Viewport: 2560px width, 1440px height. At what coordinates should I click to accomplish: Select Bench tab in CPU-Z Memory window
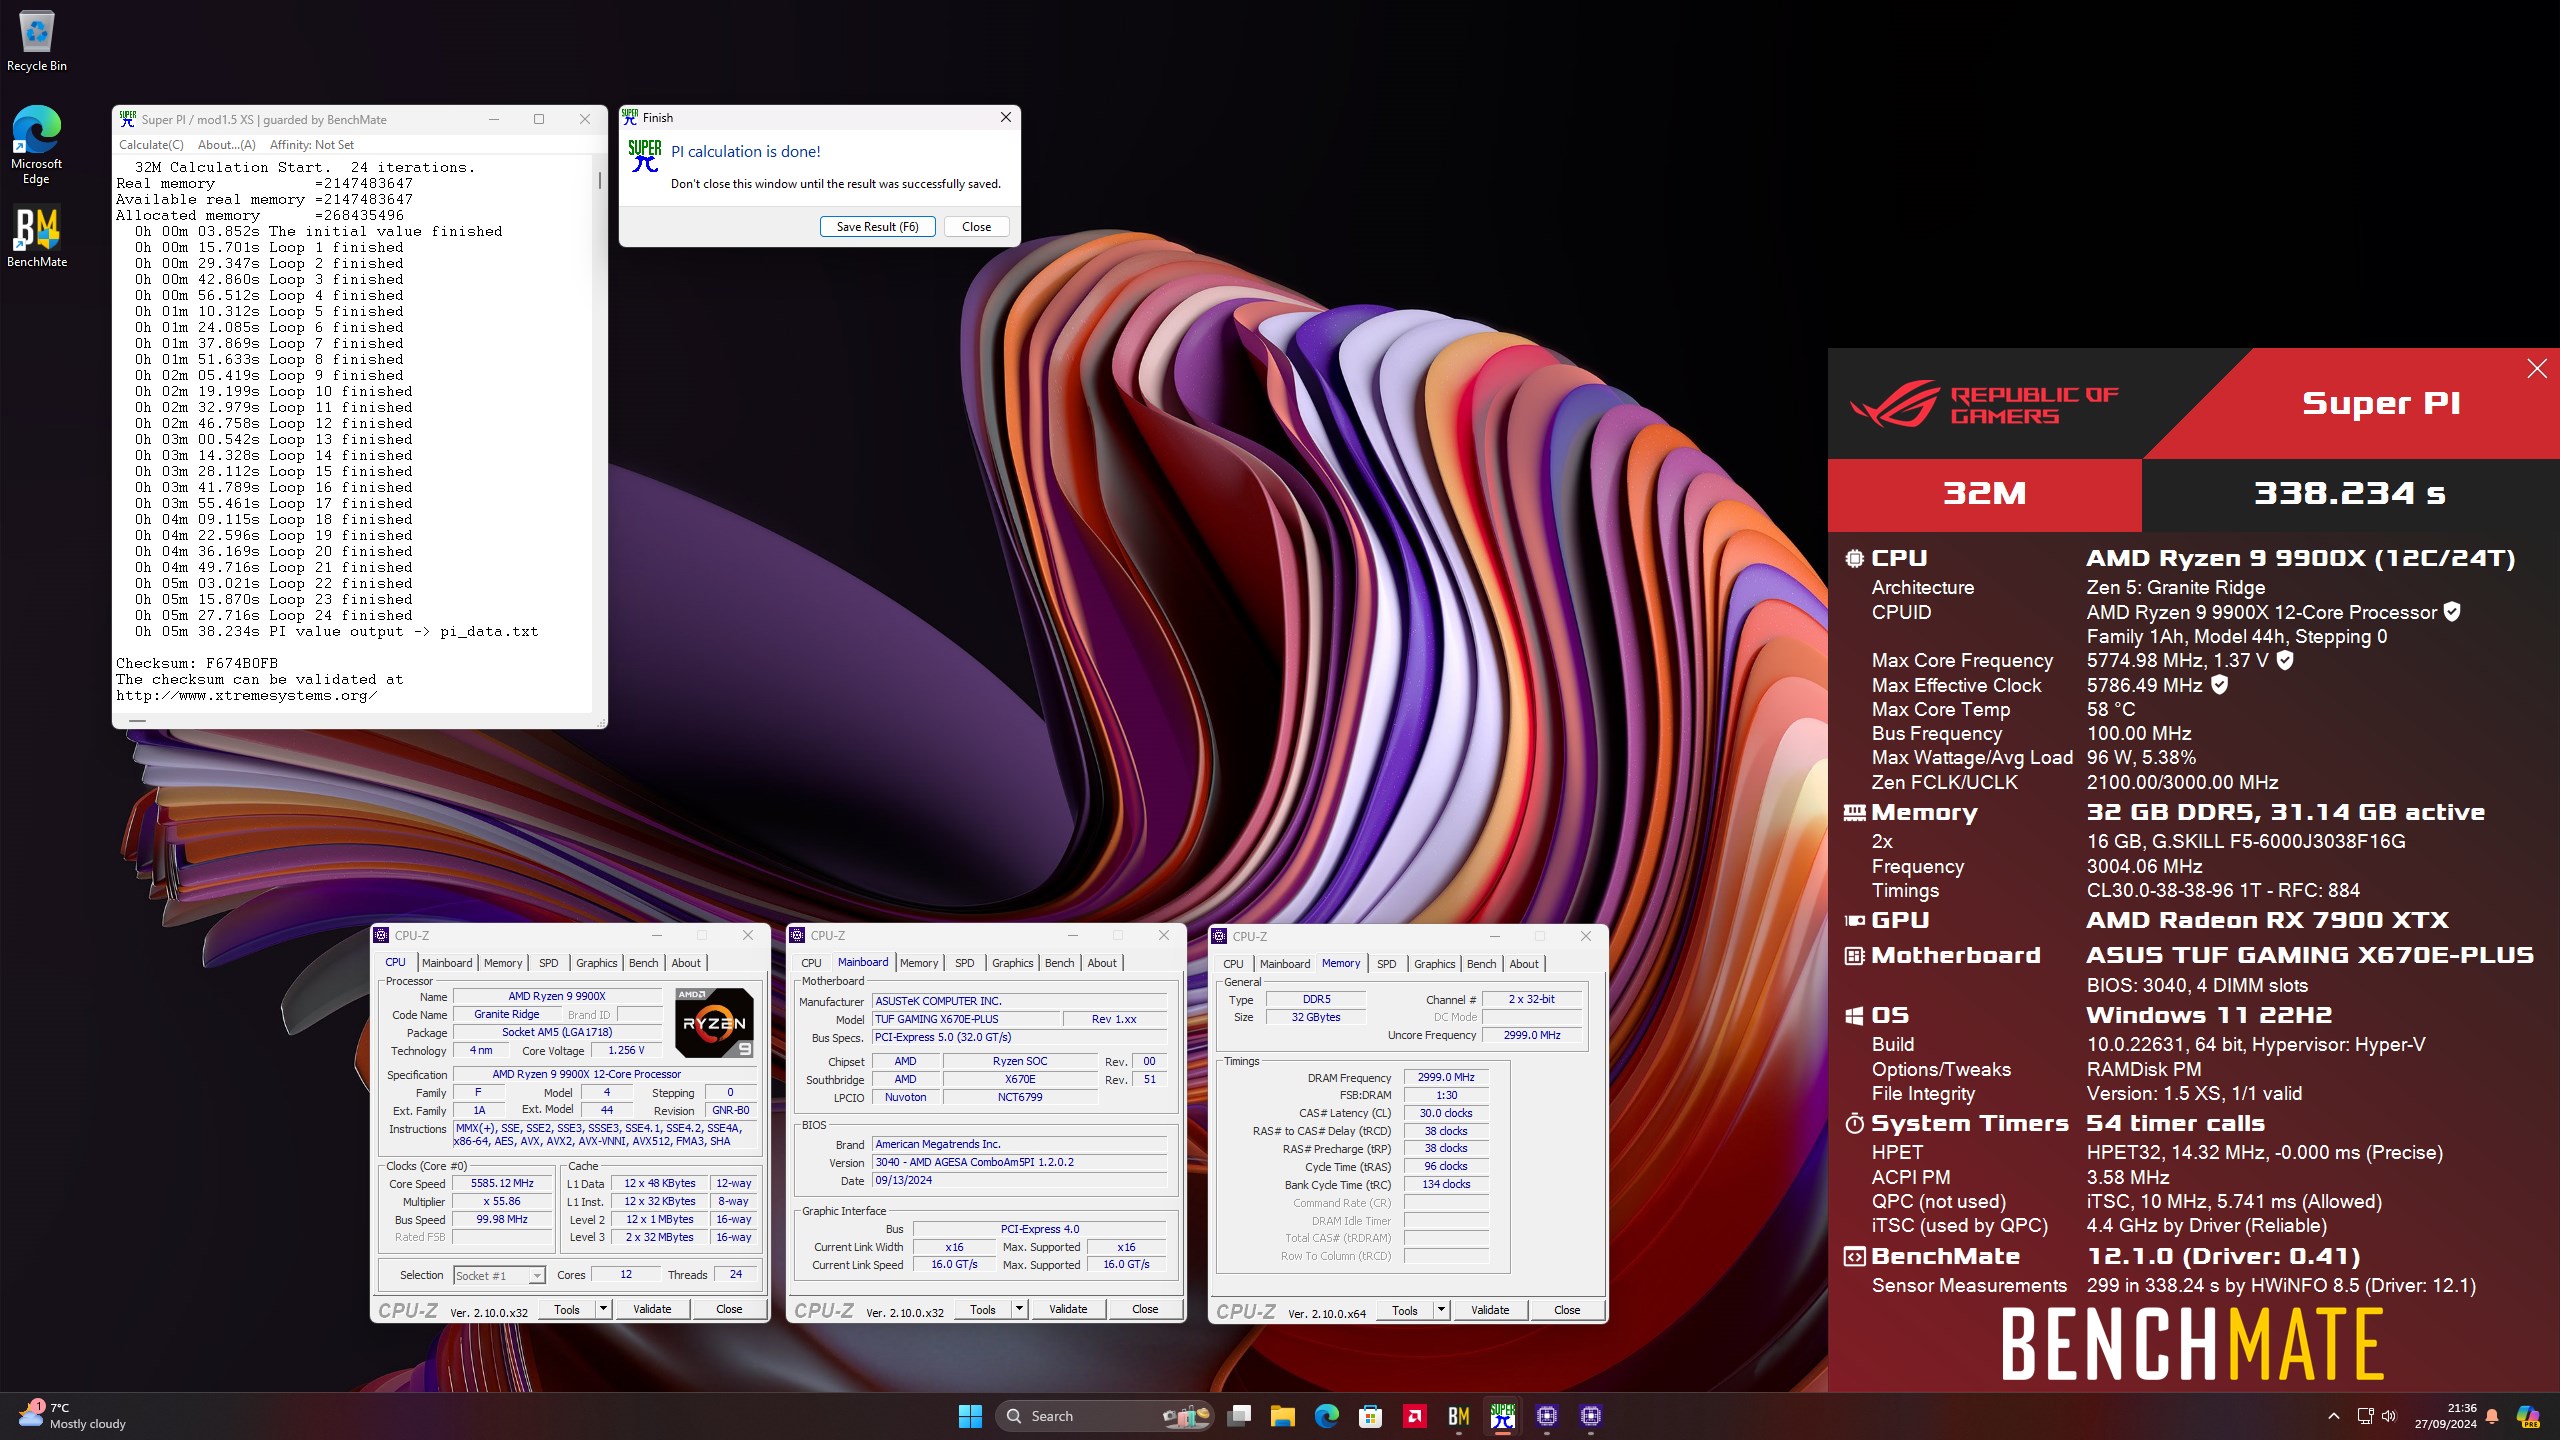(x=1482, y=964)
